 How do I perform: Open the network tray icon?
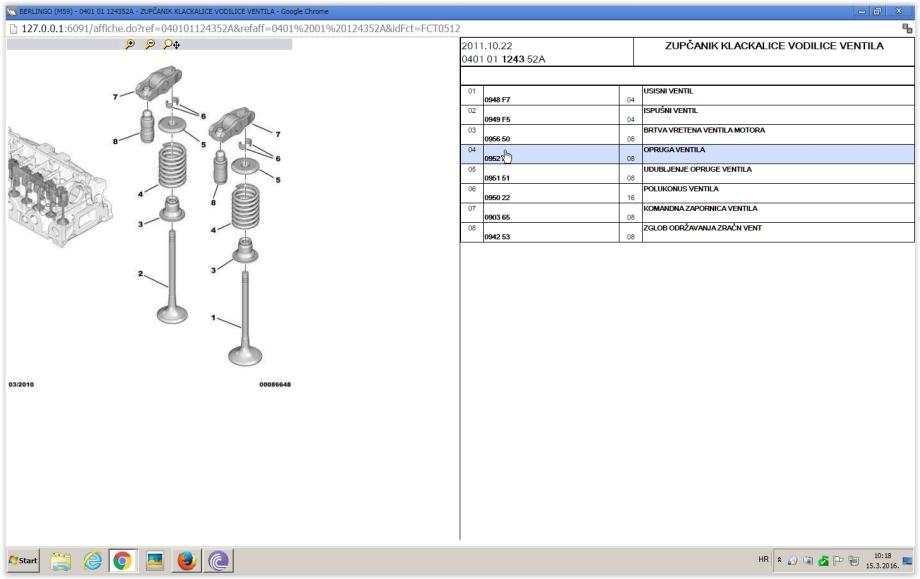click(x=854, y=561)
